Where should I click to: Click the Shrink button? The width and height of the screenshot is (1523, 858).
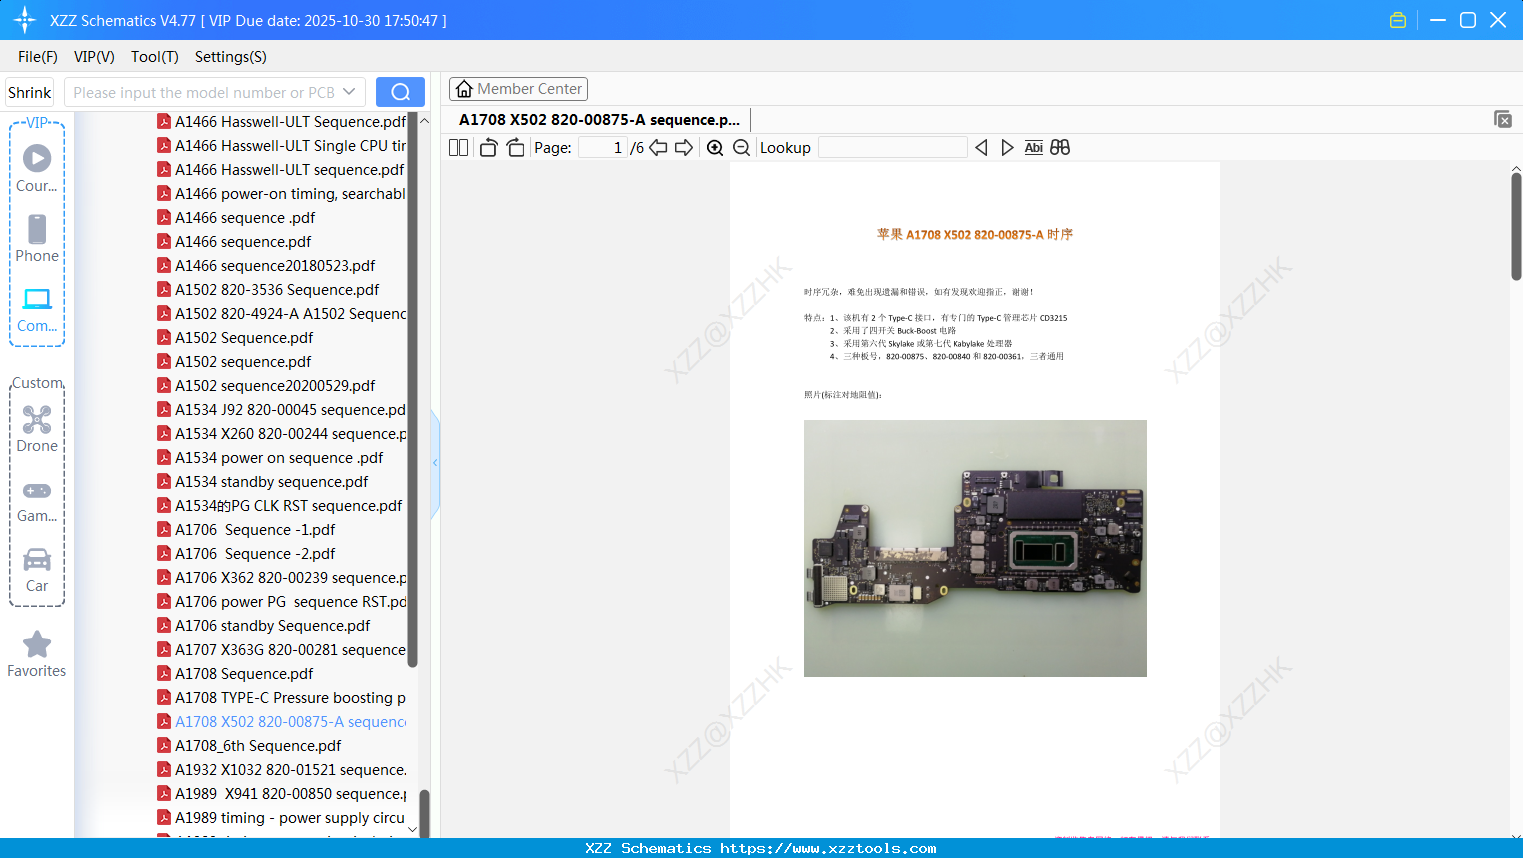tap(30, 92)
